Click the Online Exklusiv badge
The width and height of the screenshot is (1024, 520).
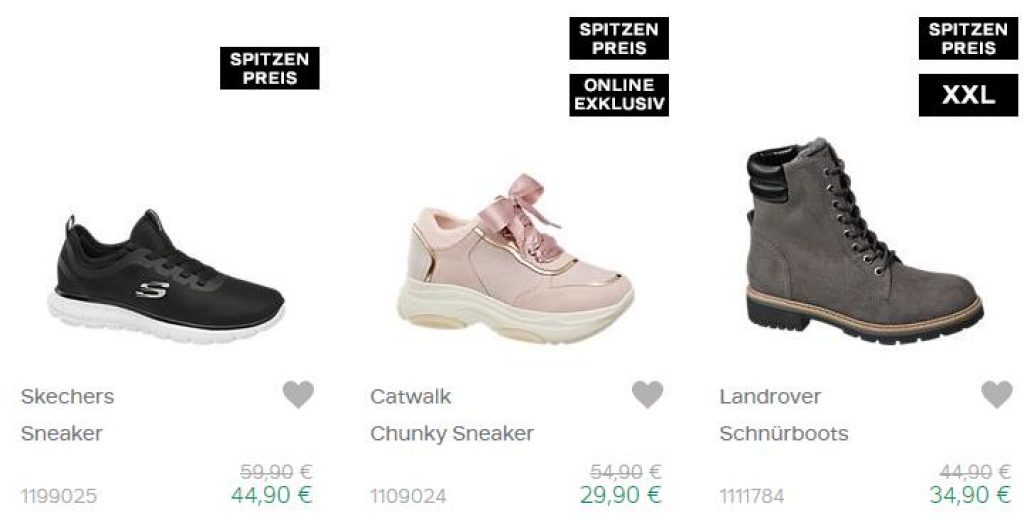click(619, 95)
